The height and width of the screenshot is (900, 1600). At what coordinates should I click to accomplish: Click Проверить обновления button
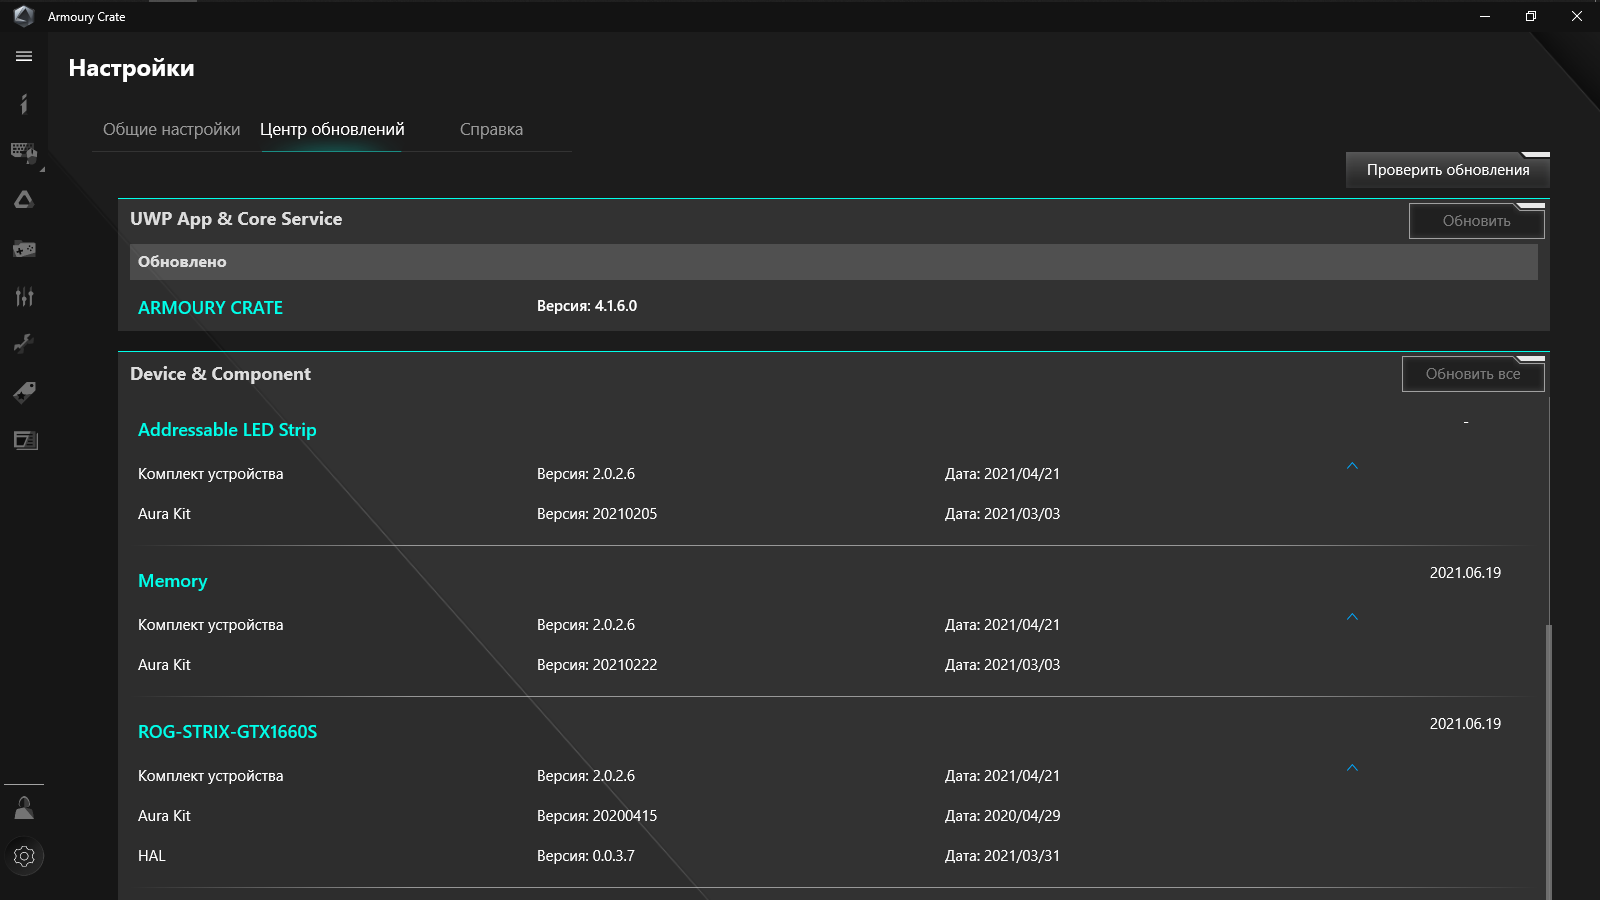coord(1448,170)
